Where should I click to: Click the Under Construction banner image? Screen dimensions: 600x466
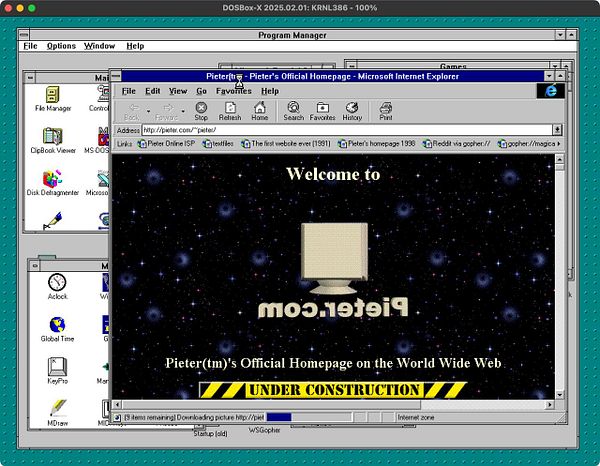(x=333, y=390)
